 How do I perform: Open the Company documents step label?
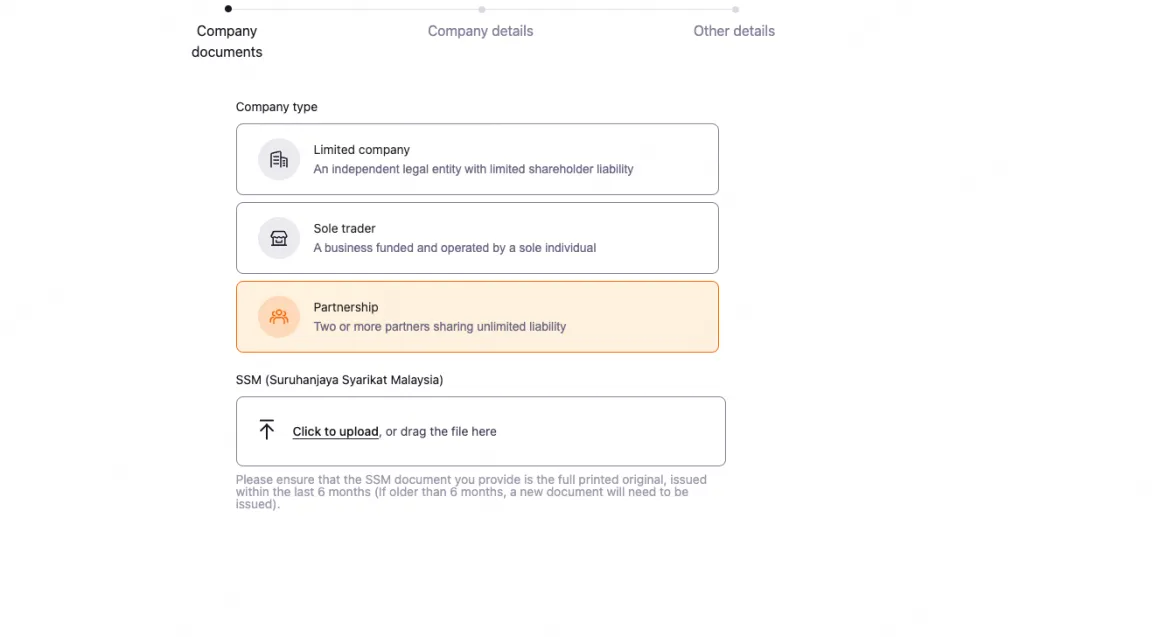pyautogui.click(x=227, y=41)
